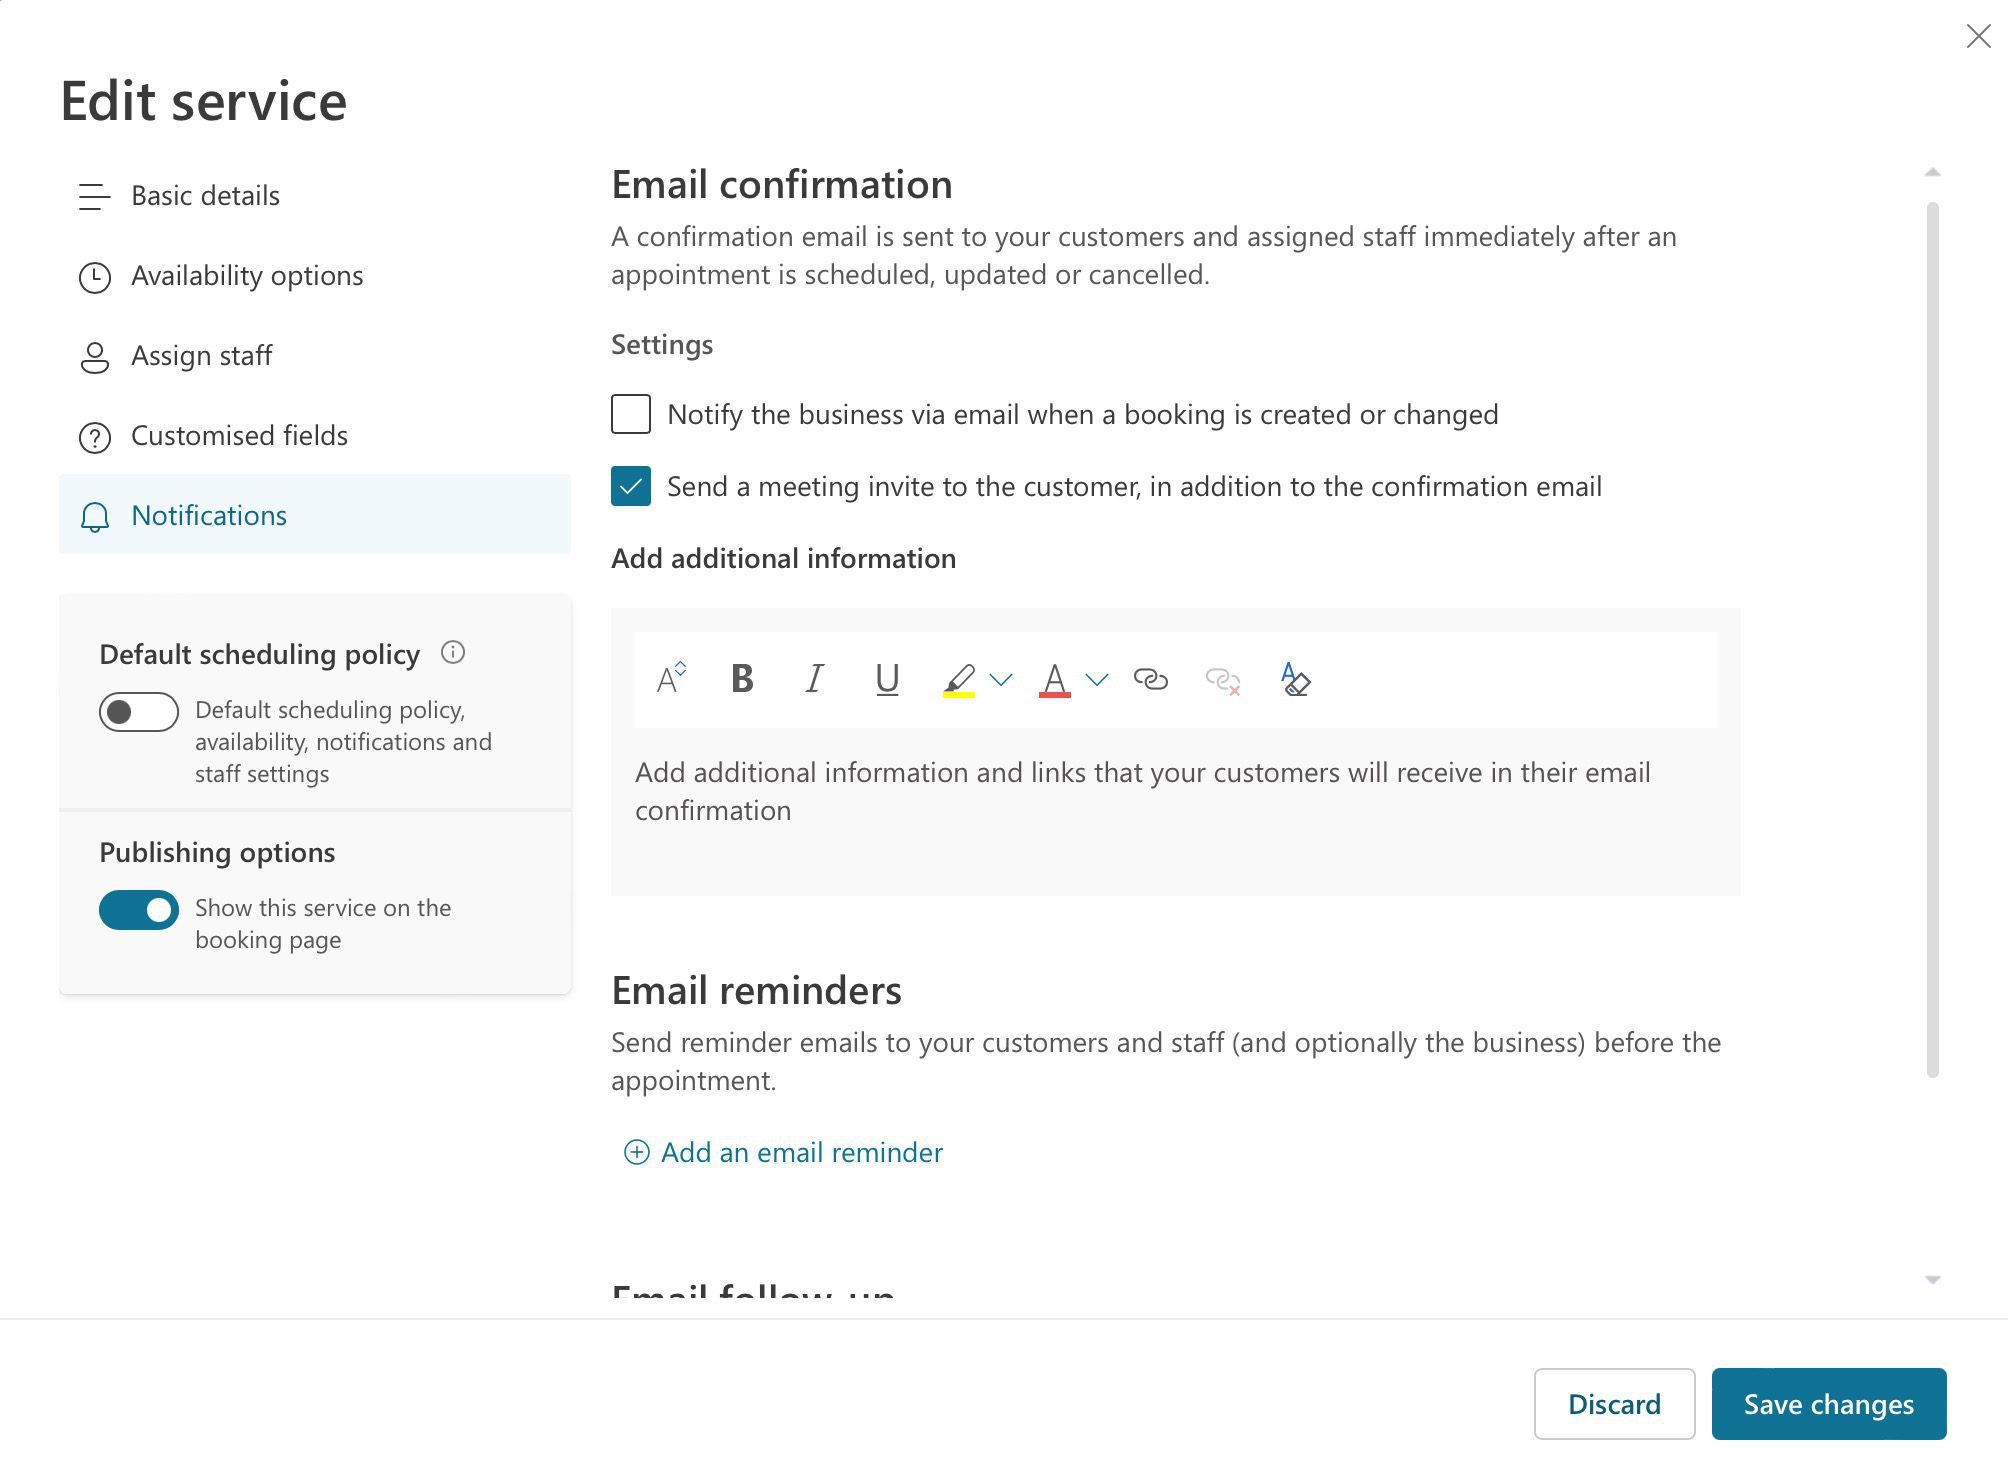This screenshot has width=2008, height=1480.
Task: Open the highlight color dropdown
Action: tap(1001, 680)
